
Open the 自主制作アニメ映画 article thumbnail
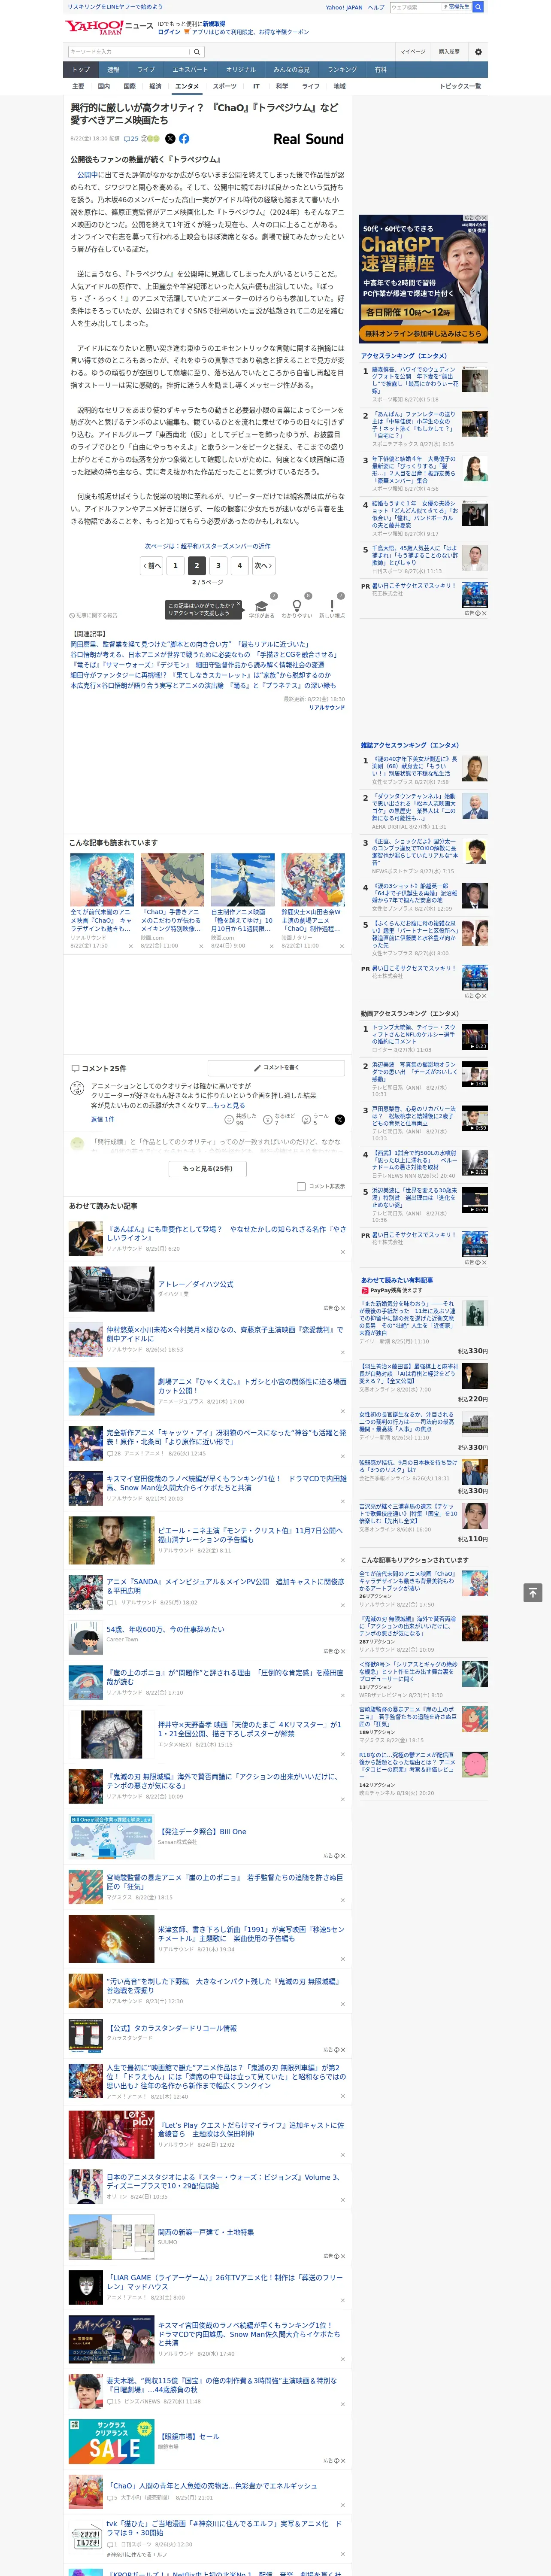point(242,880)
